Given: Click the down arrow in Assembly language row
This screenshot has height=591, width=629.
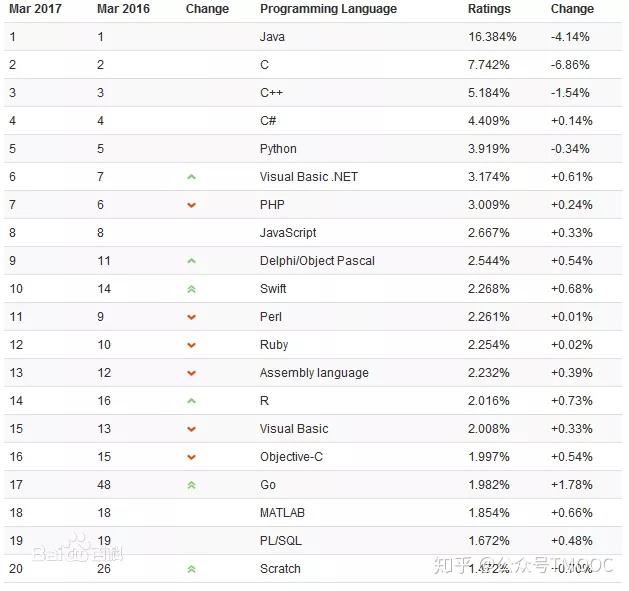Looking at the screenshot, I should click(191, 373).
